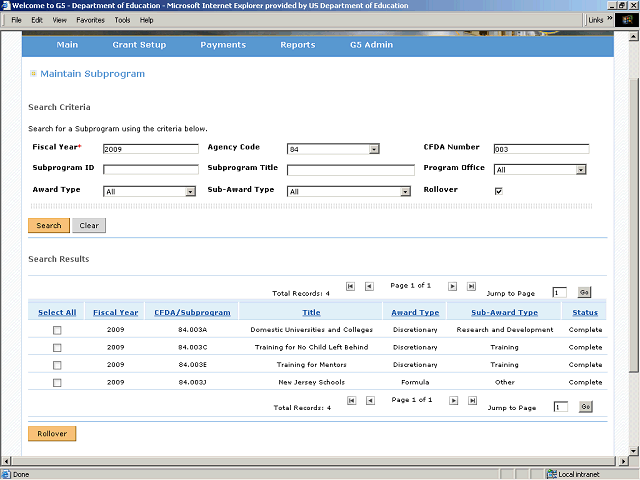Click next page arrow in bottom pagination
Screen dimensions: 640x480
tap(453, 401)
